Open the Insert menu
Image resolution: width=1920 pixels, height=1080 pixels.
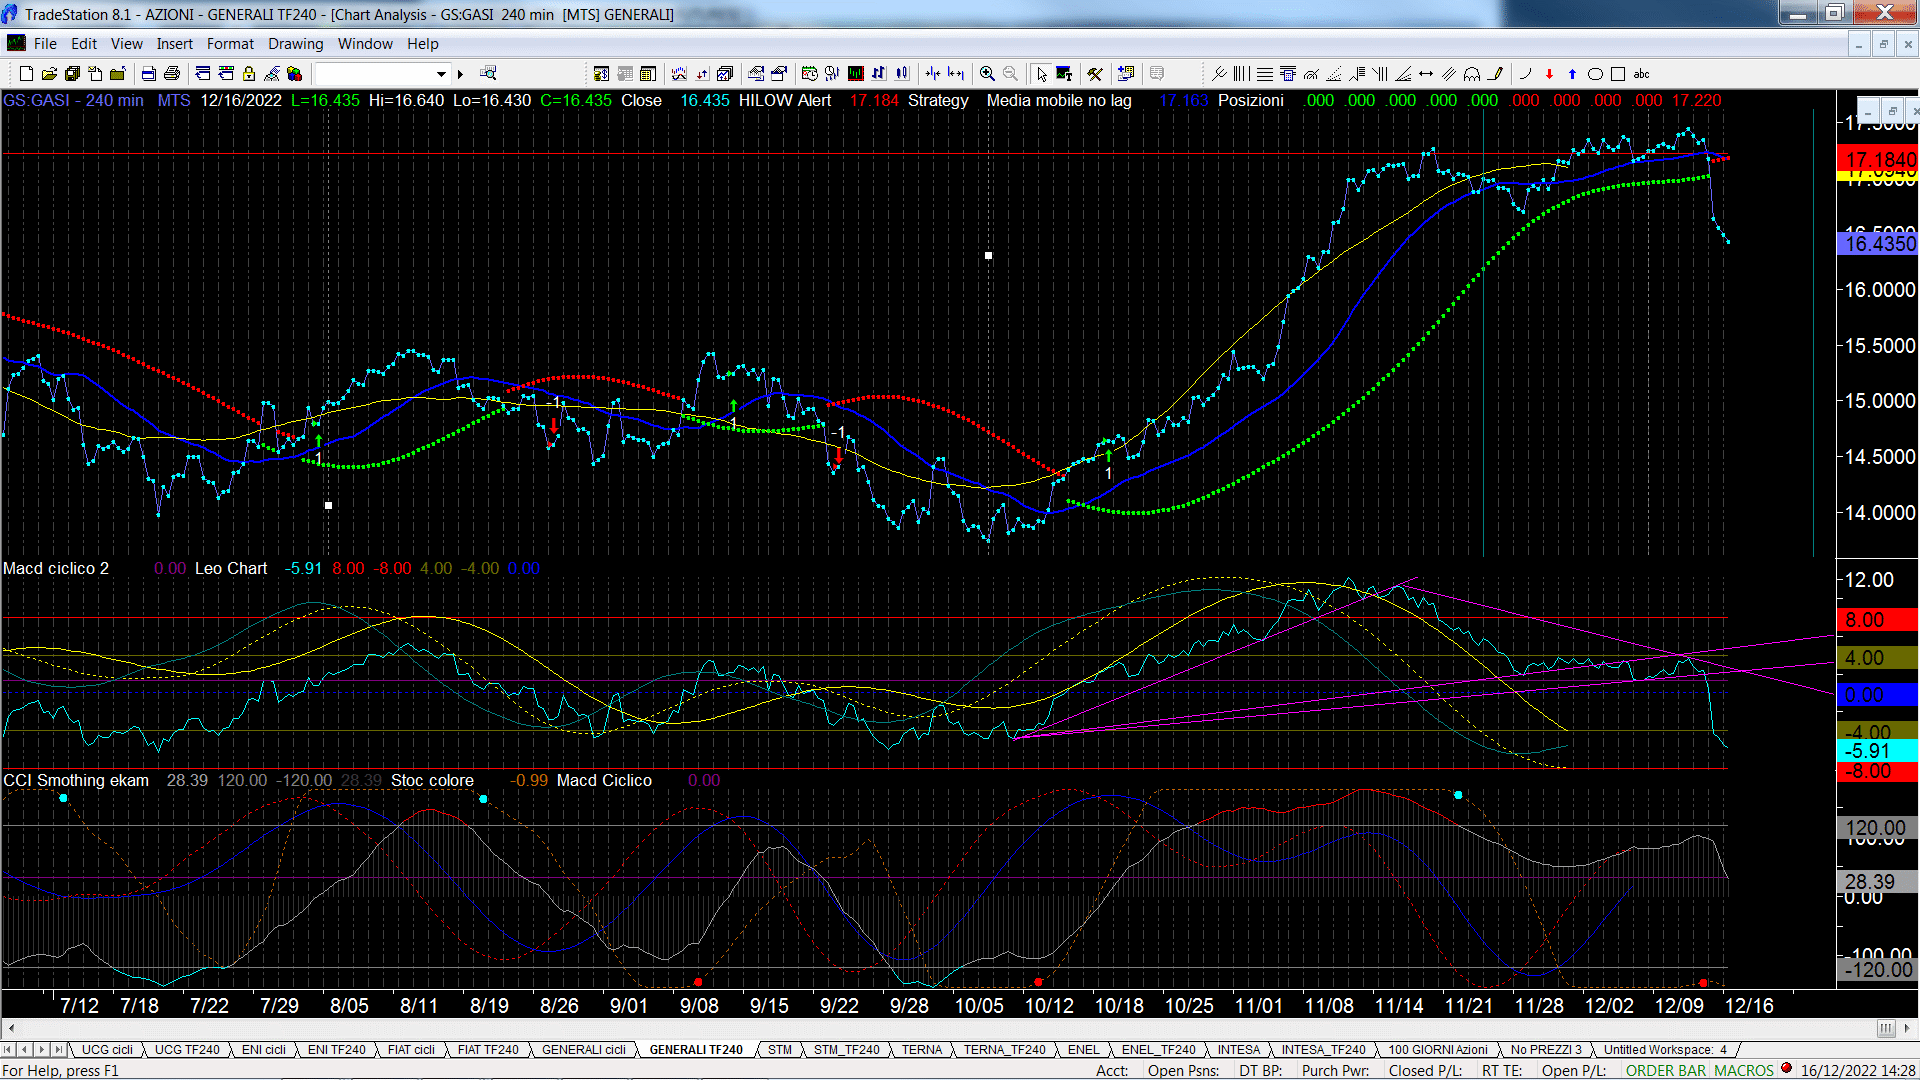click(174, 44)
